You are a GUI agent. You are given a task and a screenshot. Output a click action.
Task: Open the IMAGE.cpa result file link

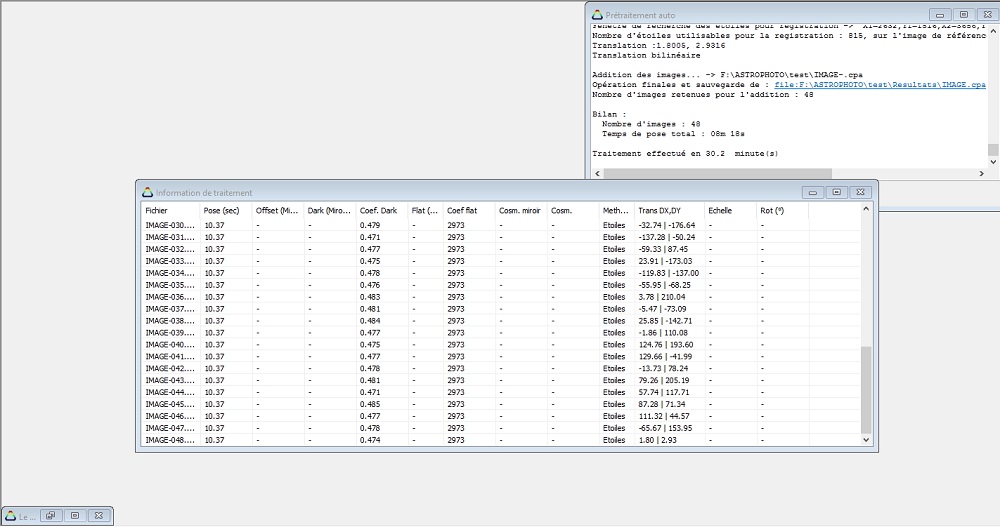(880, 85)
